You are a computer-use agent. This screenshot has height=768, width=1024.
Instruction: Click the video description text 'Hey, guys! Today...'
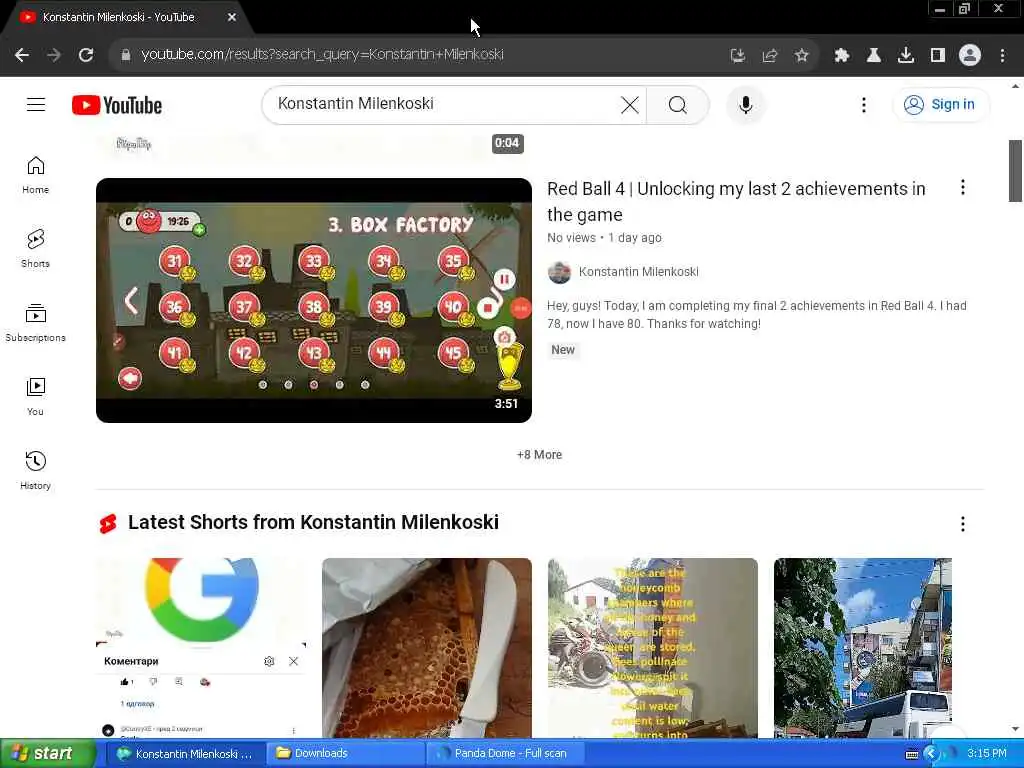tap(756, 315)
